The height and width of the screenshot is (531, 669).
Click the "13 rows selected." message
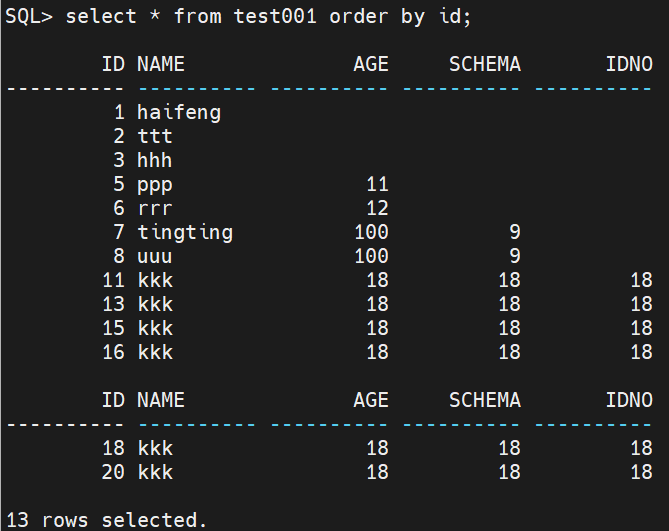104,520
